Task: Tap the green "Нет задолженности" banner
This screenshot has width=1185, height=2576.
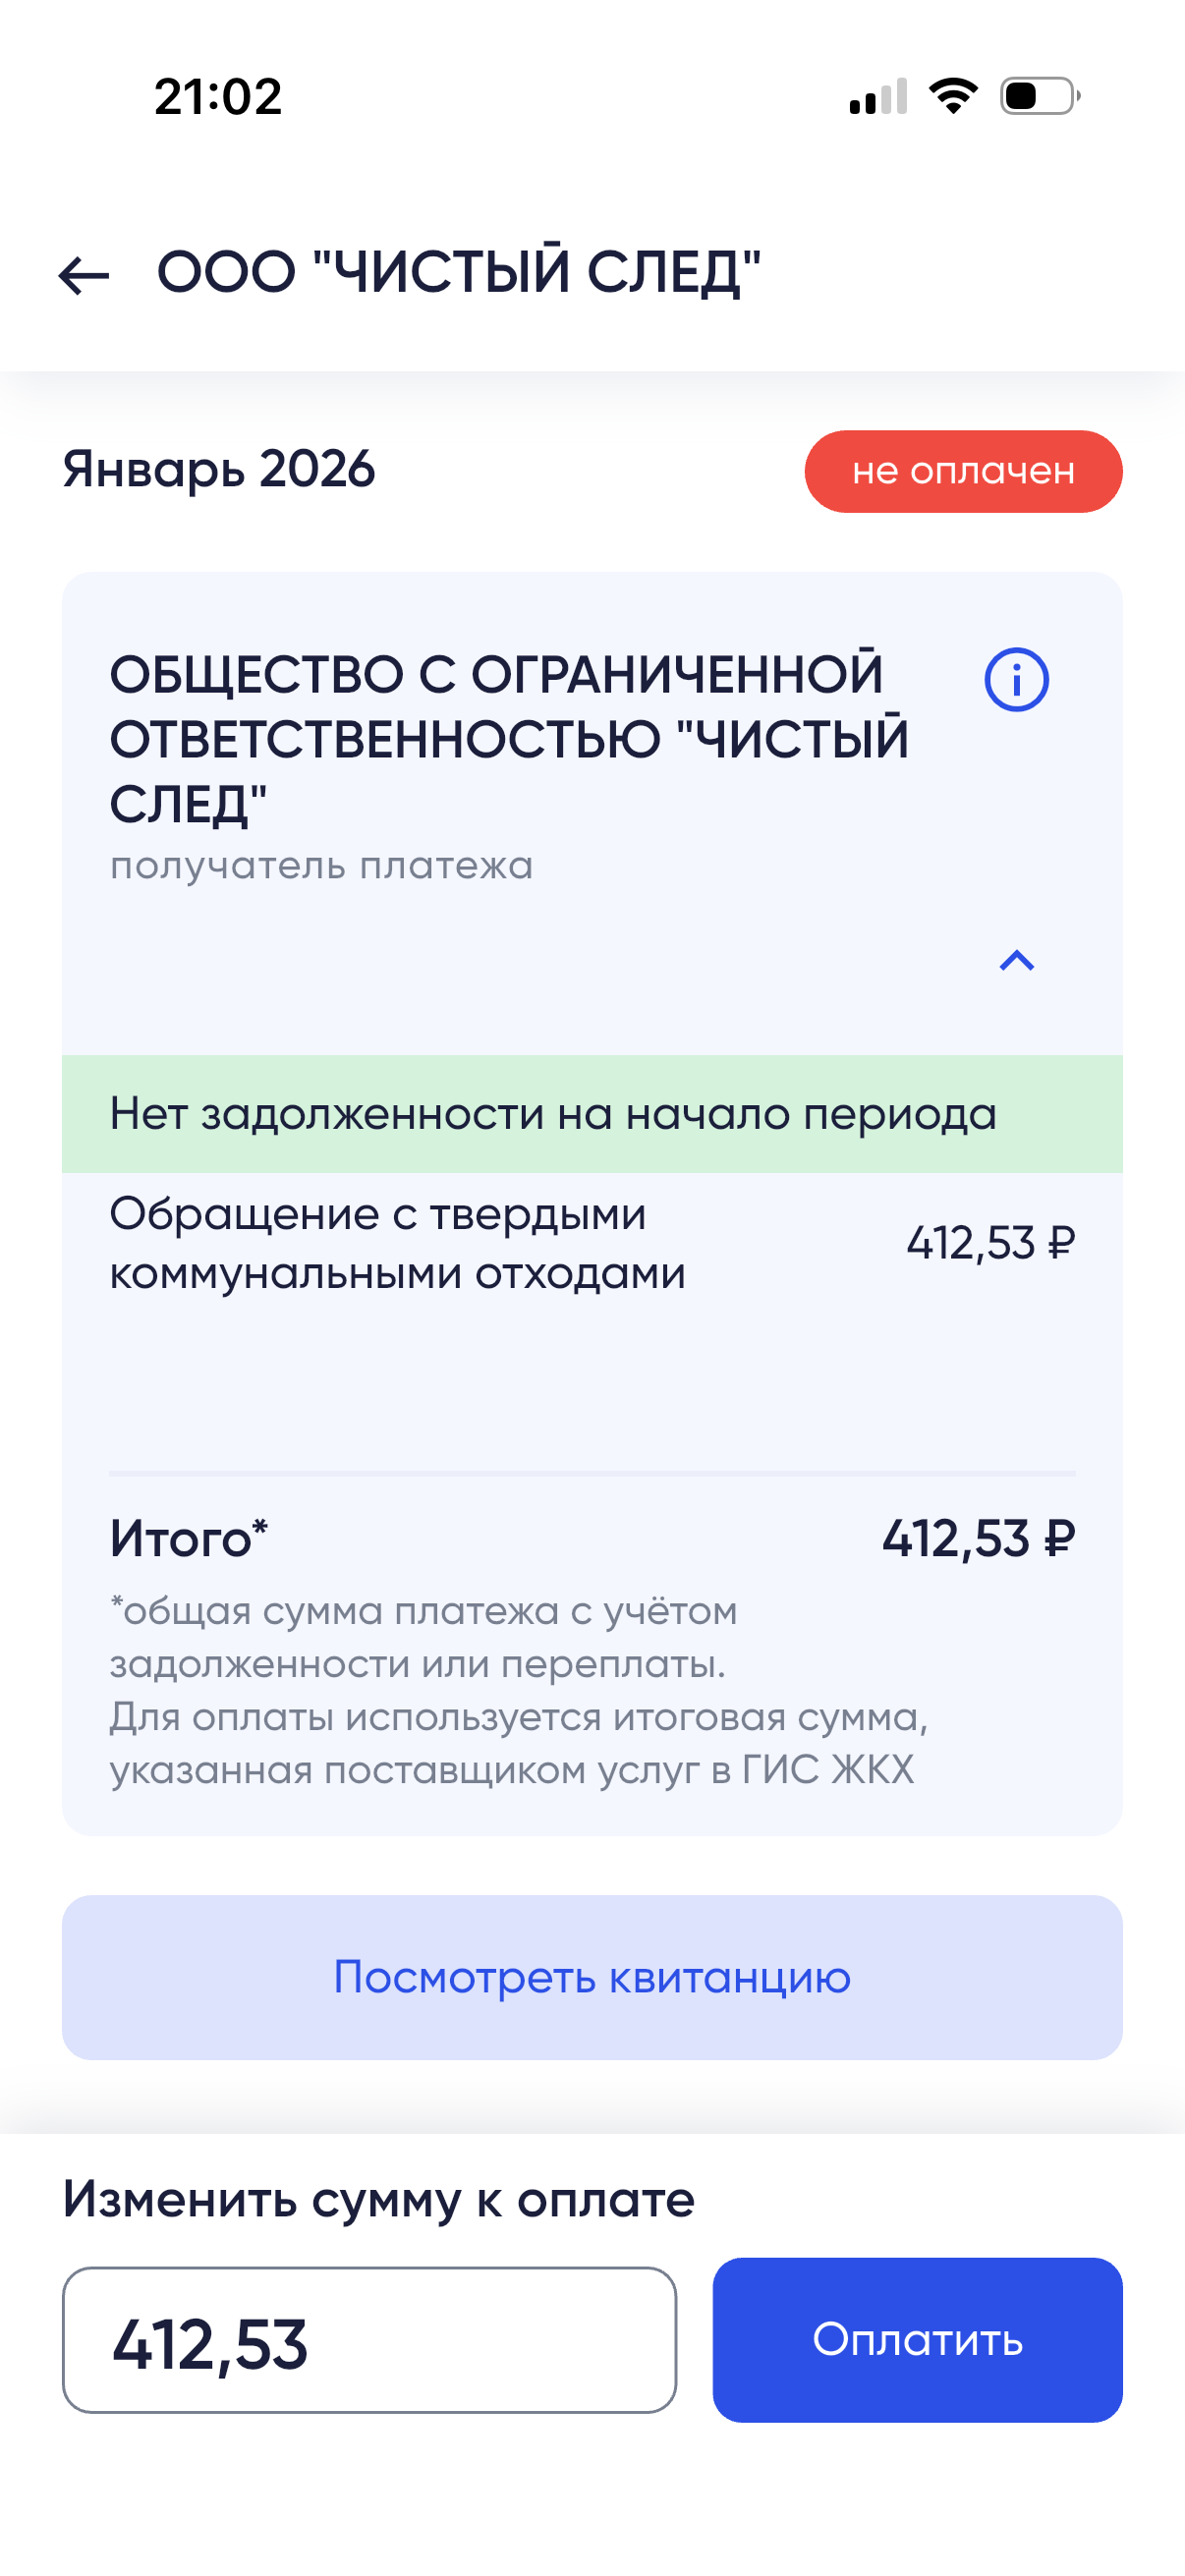Action: [592, 1113]
